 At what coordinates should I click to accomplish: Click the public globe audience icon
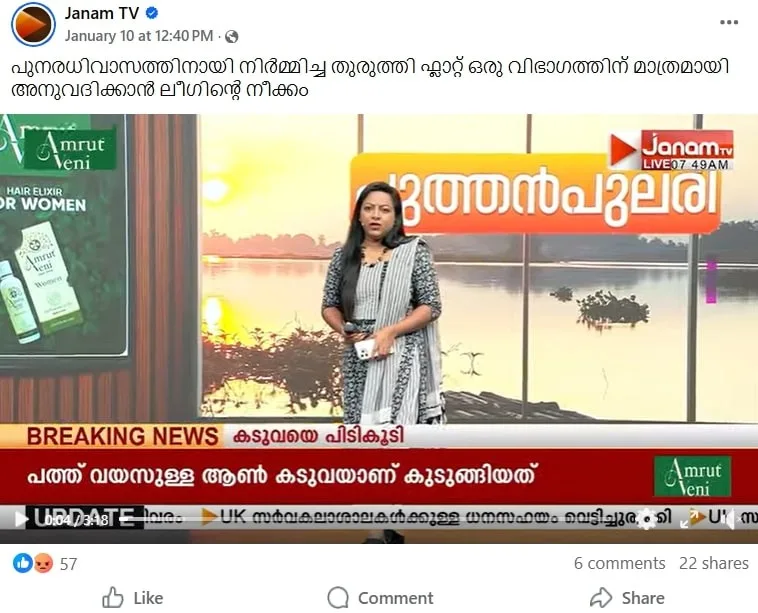tap(232, 36)
